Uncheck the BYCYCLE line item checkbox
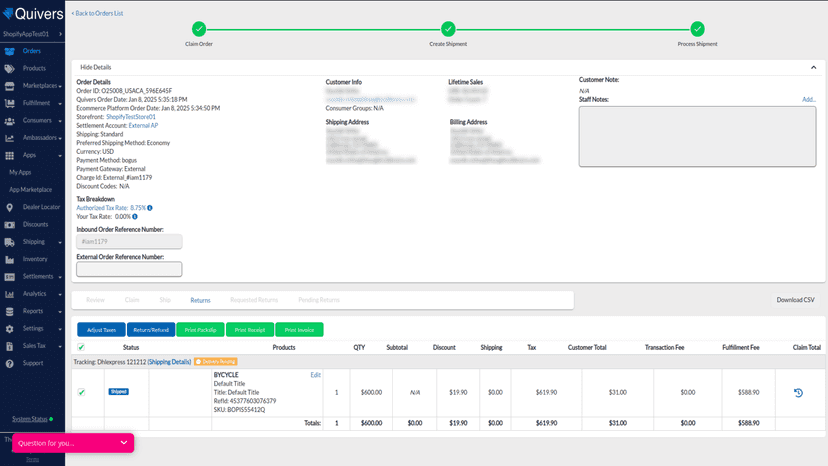Image resolution: width=828 pixels, height=466 pixels. (x=81, y=392)
